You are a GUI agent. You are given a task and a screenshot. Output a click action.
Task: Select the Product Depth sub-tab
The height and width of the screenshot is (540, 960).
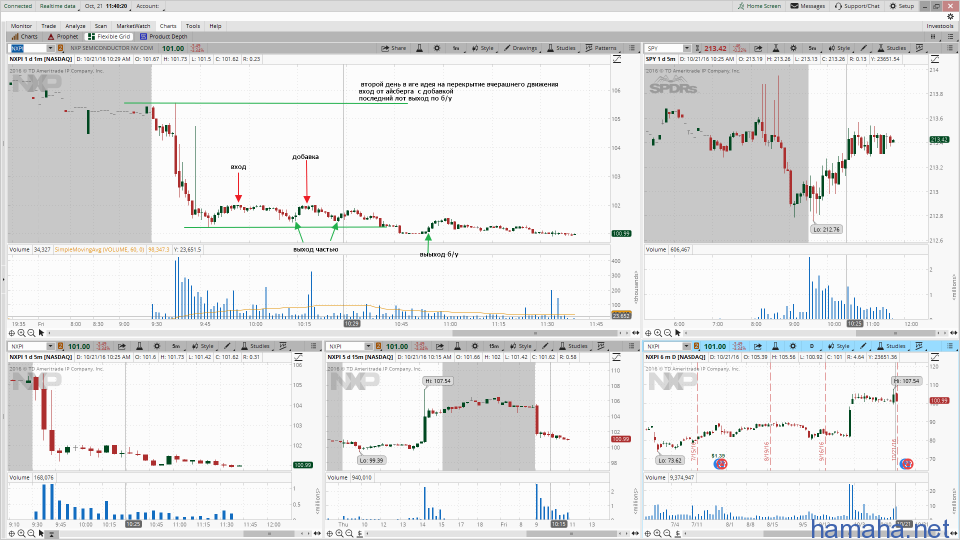(163, 37)
